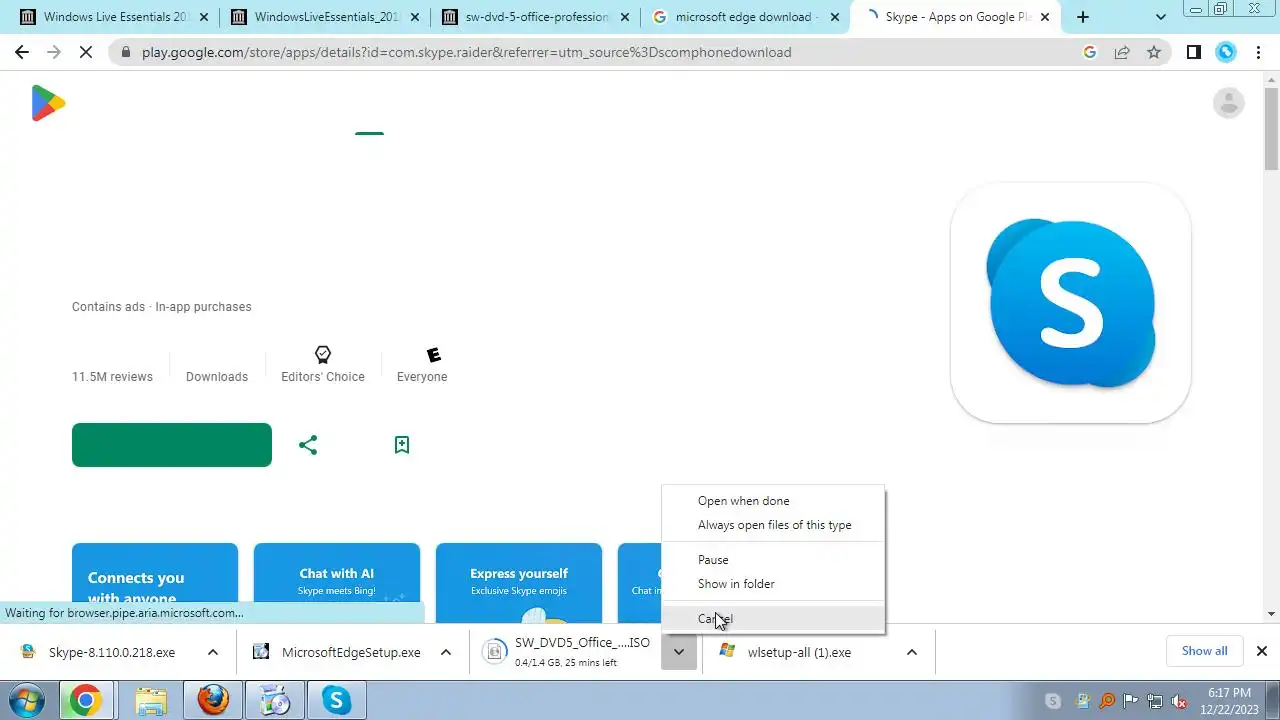Click Chrome icon in taskbar
The image size is (1280, 720).
(x=85, y=701)
